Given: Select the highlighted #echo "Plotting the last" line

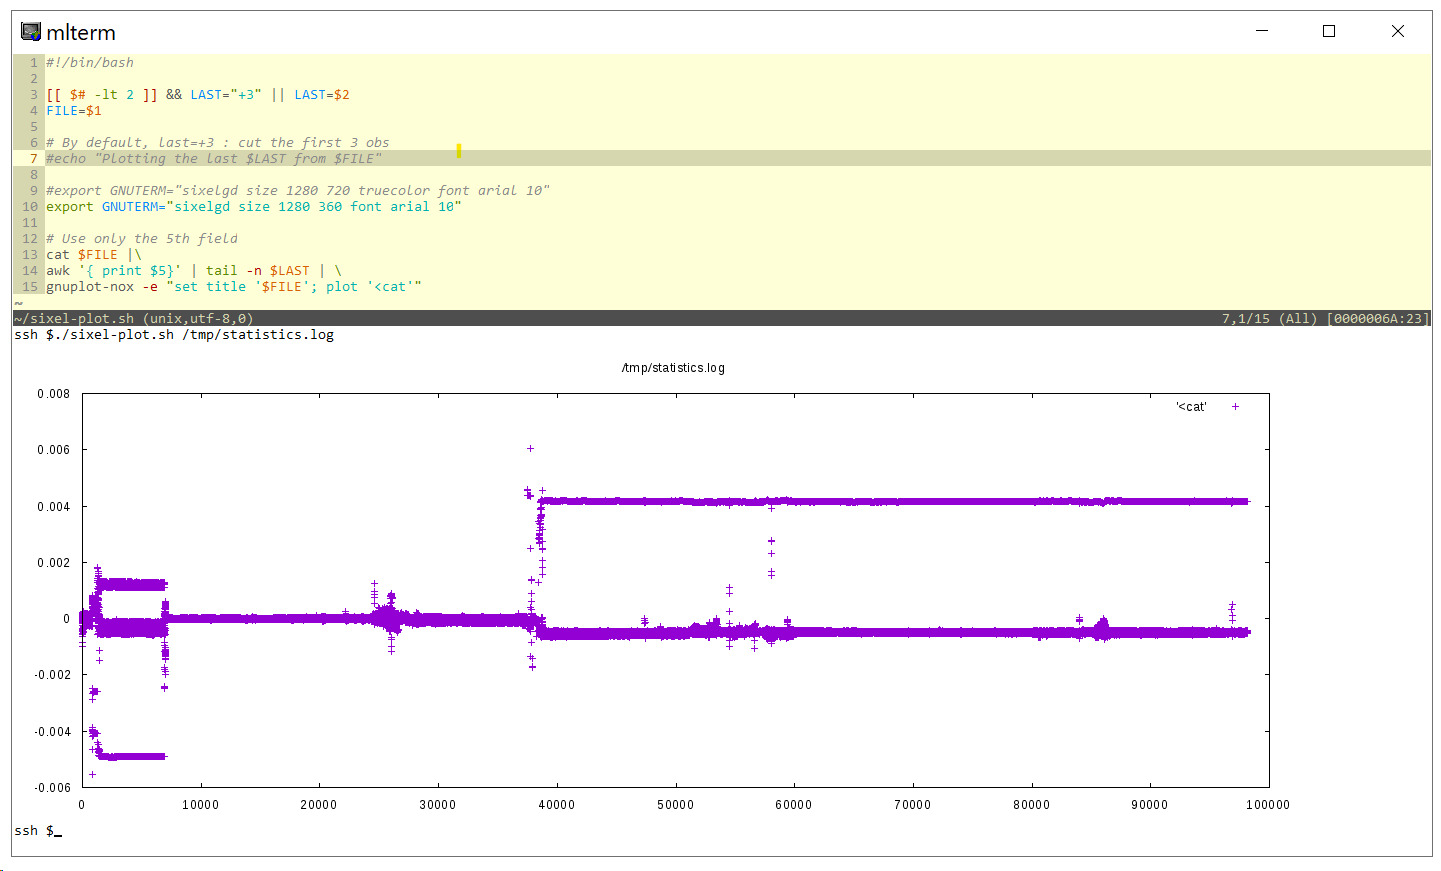Looking at the screenshot, I should point(214,159).
